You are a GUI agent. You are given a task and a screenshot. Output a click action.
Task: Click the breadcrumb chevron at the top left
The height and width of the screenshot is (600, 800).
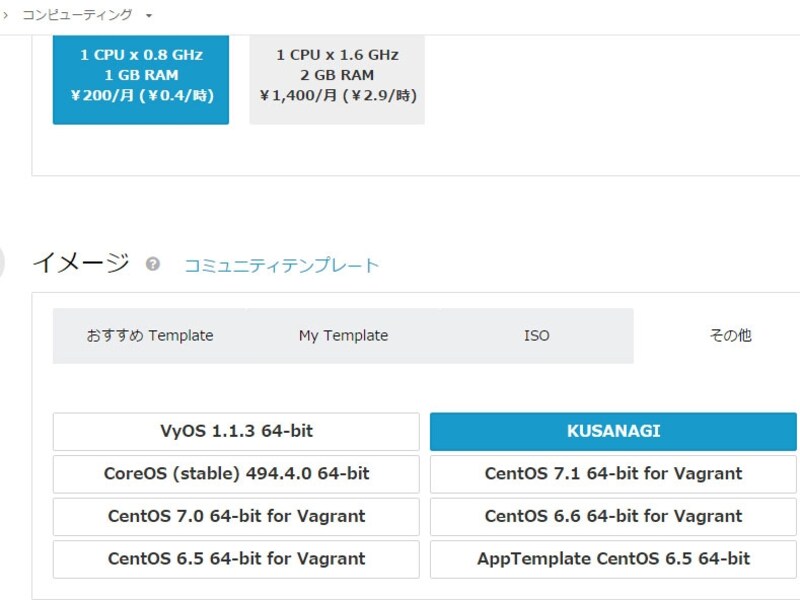(x=8, y=14)
